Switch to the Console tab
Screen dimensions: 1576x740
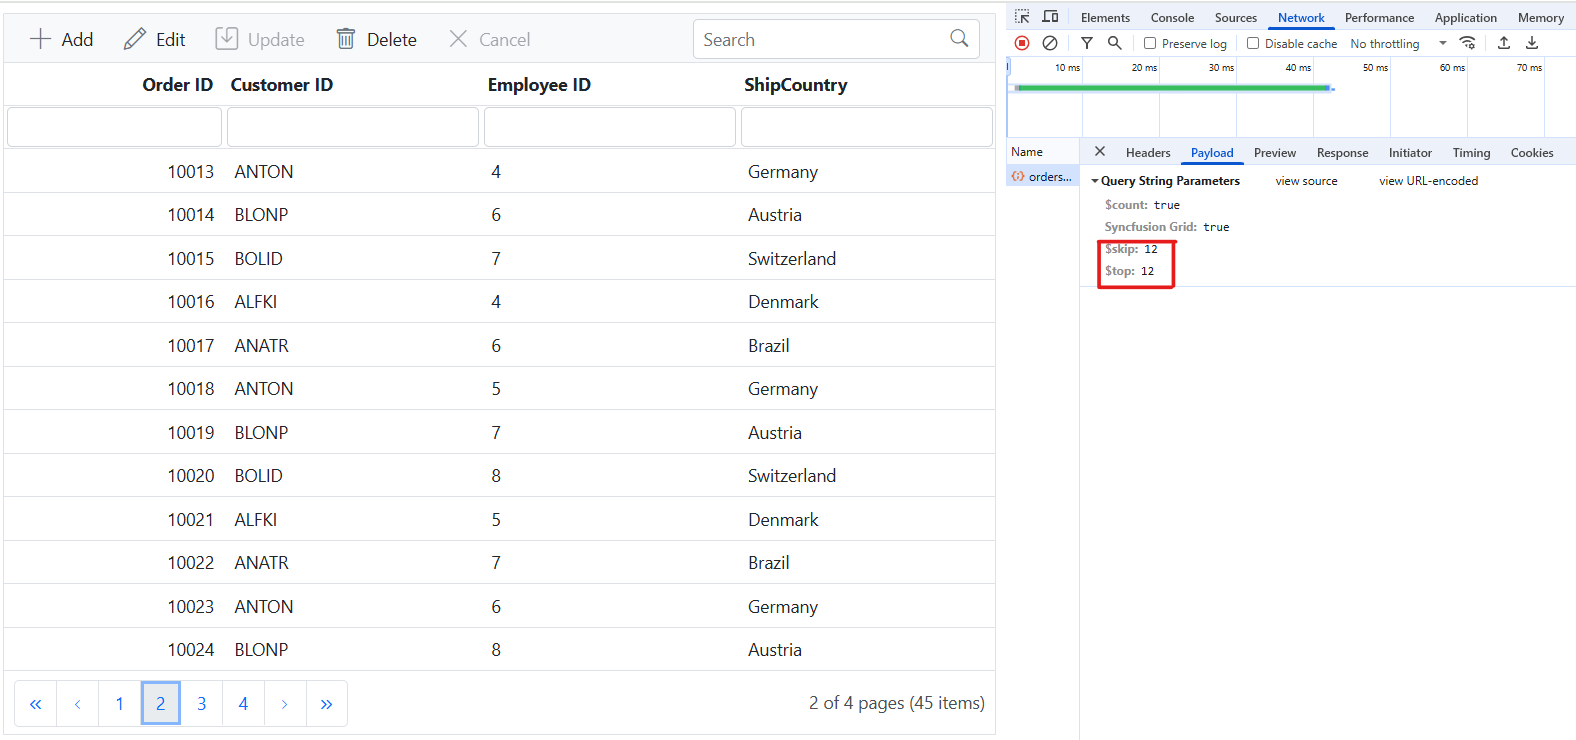pos(1172,18)
